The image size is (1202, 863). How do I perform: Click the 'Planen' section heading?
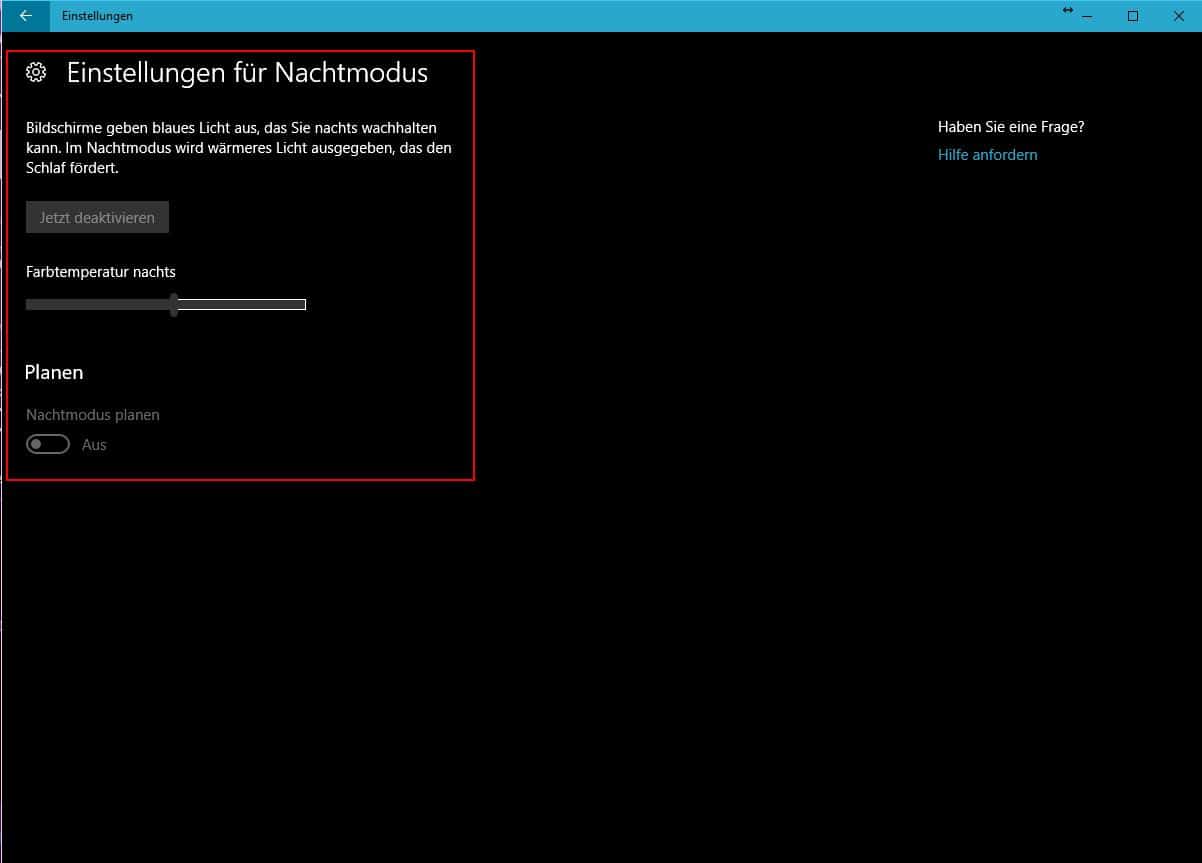click(x=54, y=372)
